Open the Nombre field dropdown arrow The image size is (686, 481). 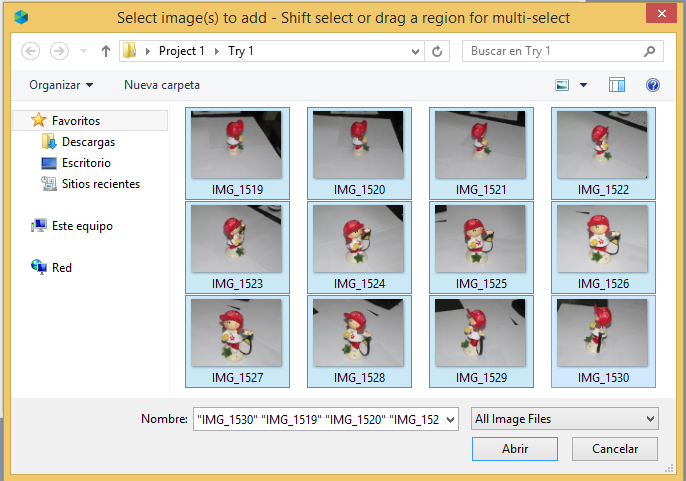pos(451,419)
